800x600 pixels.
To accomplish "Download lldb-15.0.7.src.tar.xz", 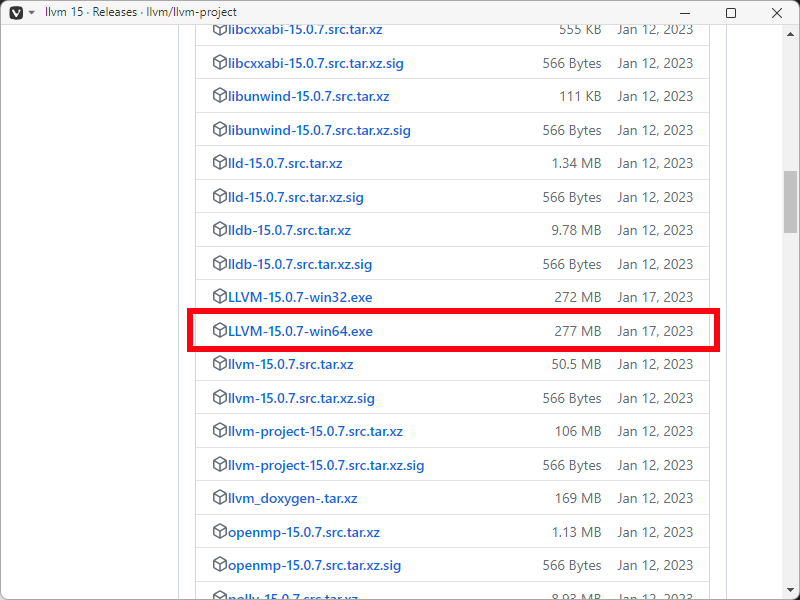I will (x=289, y=230).
